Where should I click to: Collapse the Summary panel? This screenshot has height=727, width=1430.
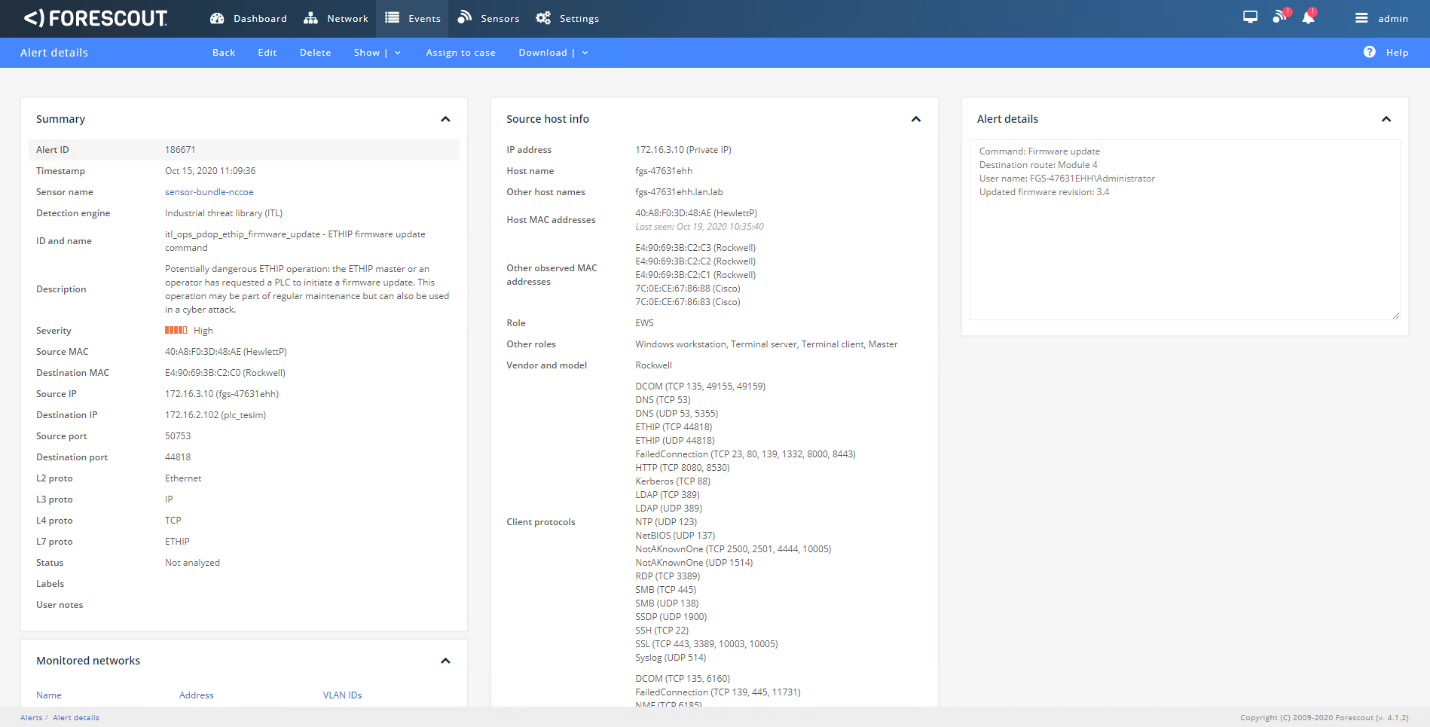tap(446, 119)
